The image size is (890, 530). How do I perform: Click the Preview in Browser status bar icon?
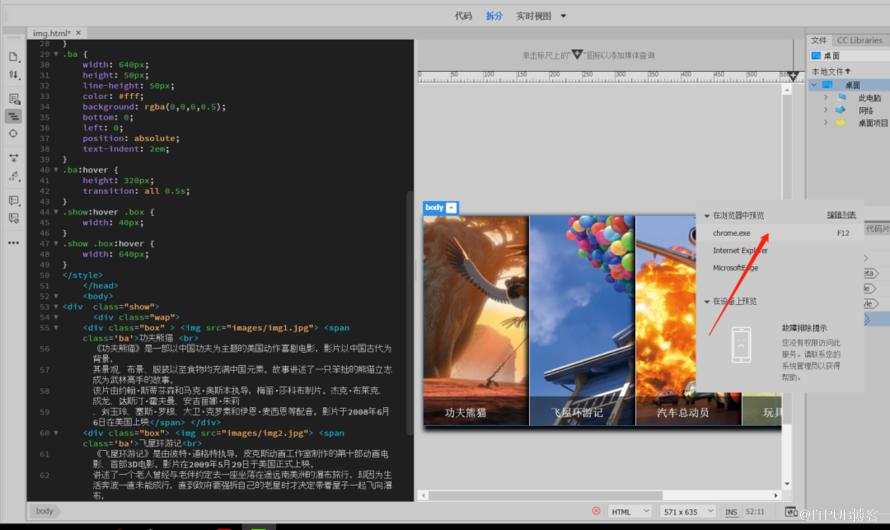791,512
